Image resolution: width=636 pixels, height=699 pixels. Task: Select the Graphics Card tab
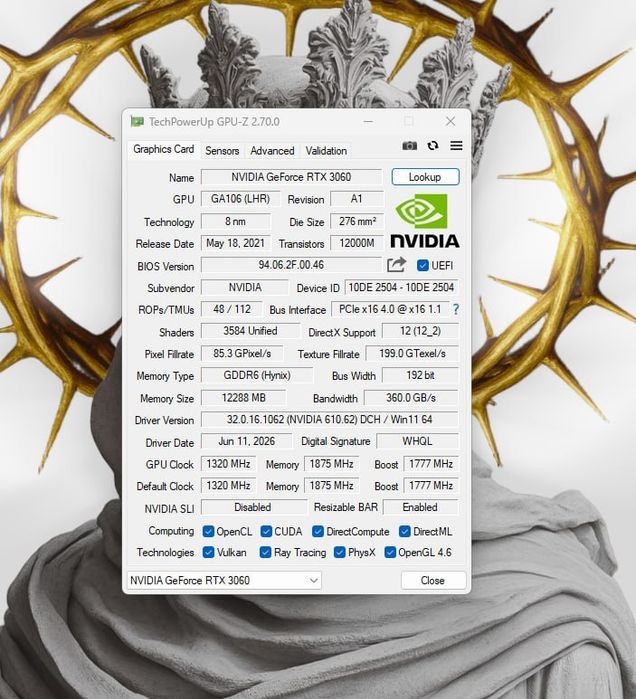(x=164, y=149)
